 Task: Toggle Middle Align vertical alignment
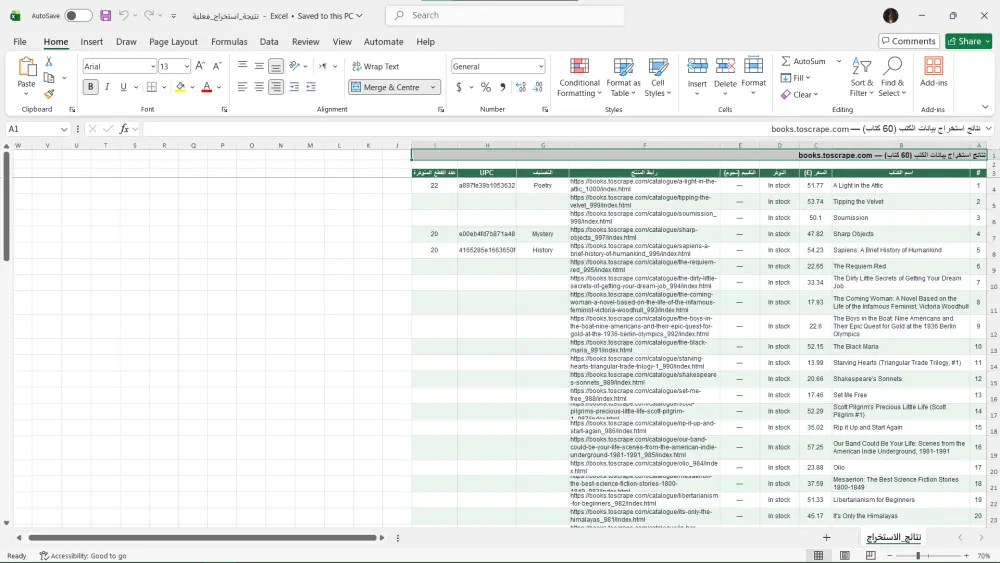[x=259, y=66]
